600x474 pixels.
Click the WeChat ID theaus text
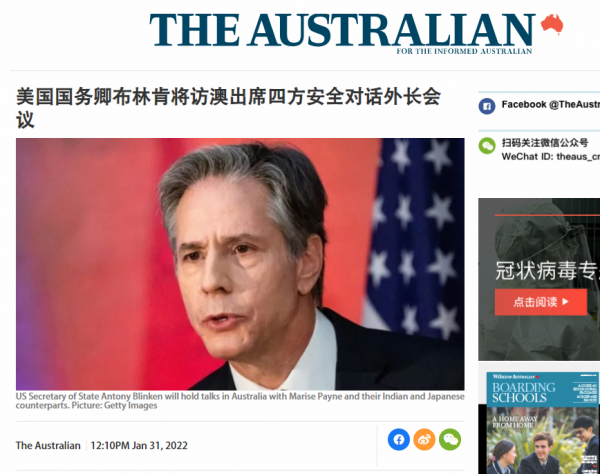[x=551, y=156]
